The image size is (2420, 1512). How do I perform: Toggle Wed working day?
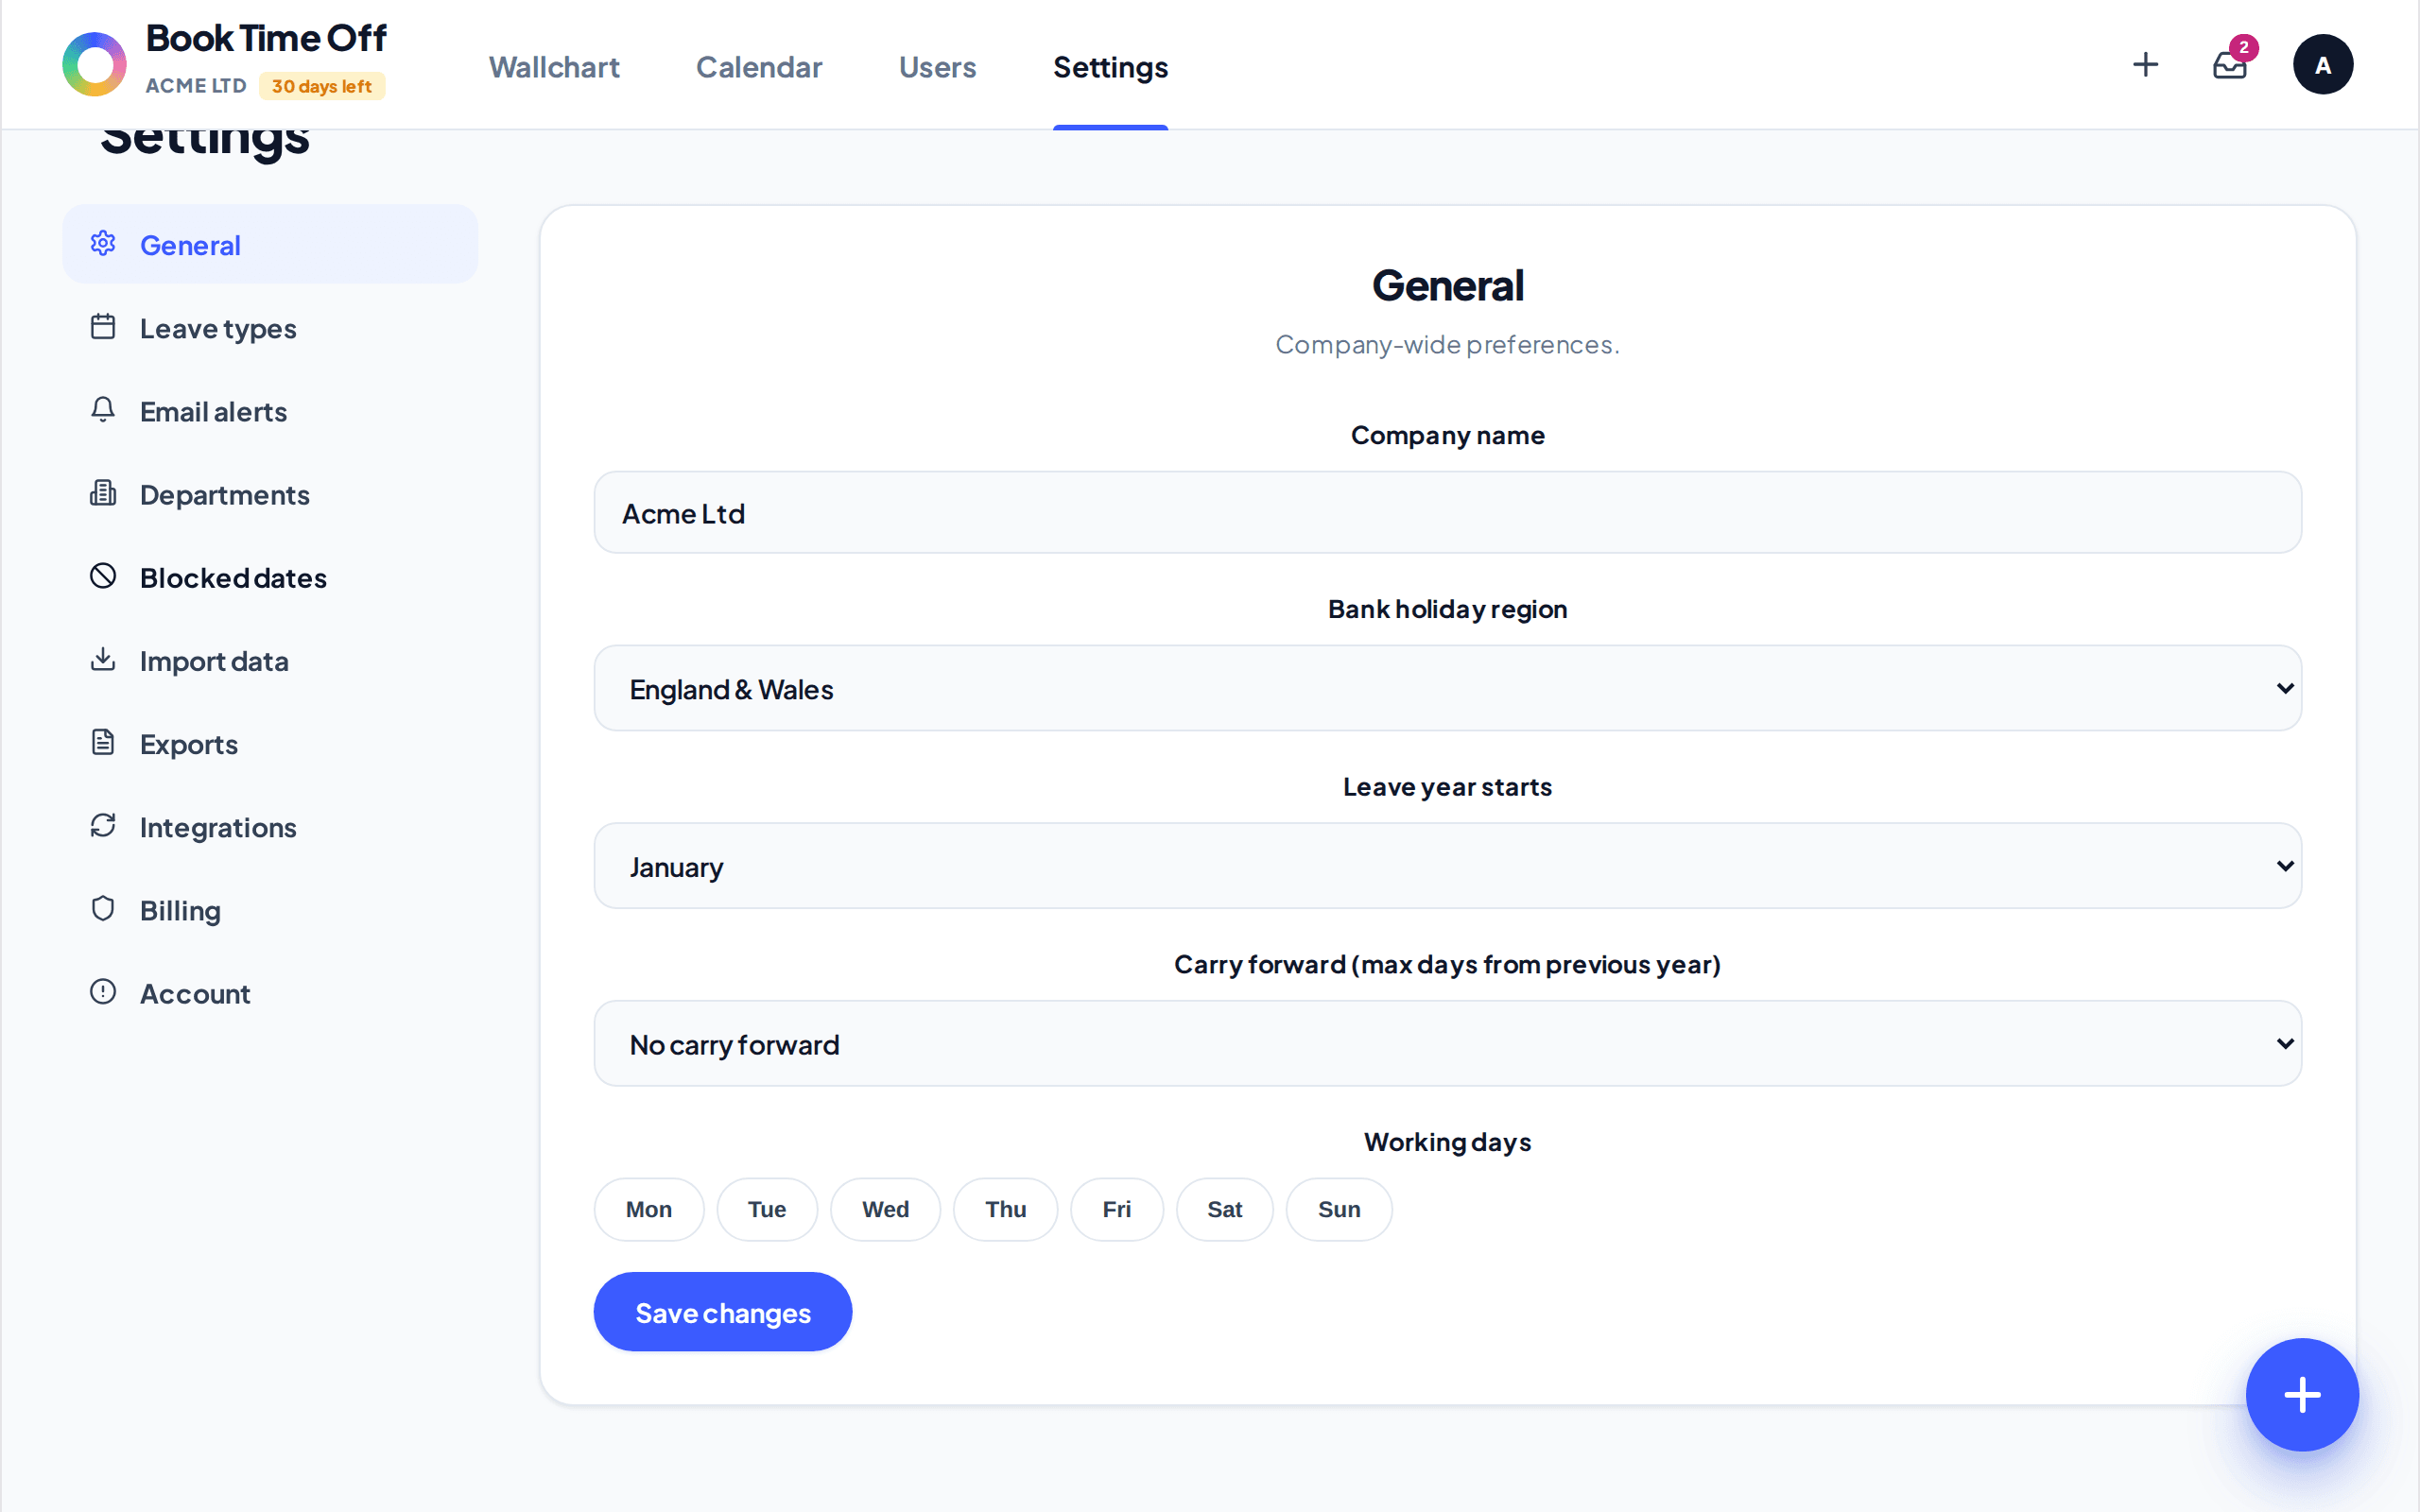[885, 1209]
